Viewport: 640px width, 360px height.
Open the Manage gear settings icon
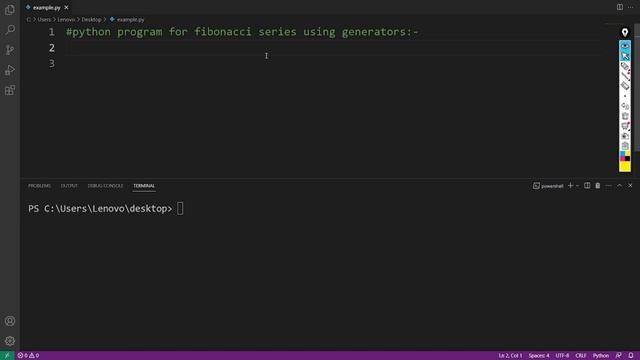click(x=10, y=341)
